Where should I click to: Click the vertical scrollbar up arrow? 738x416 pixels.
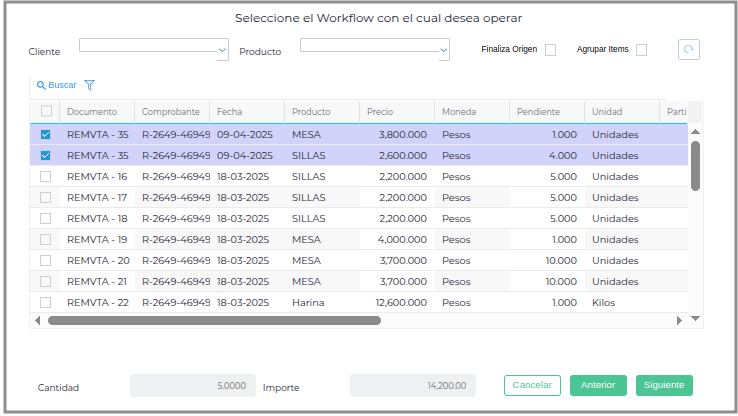pos(695,131)
